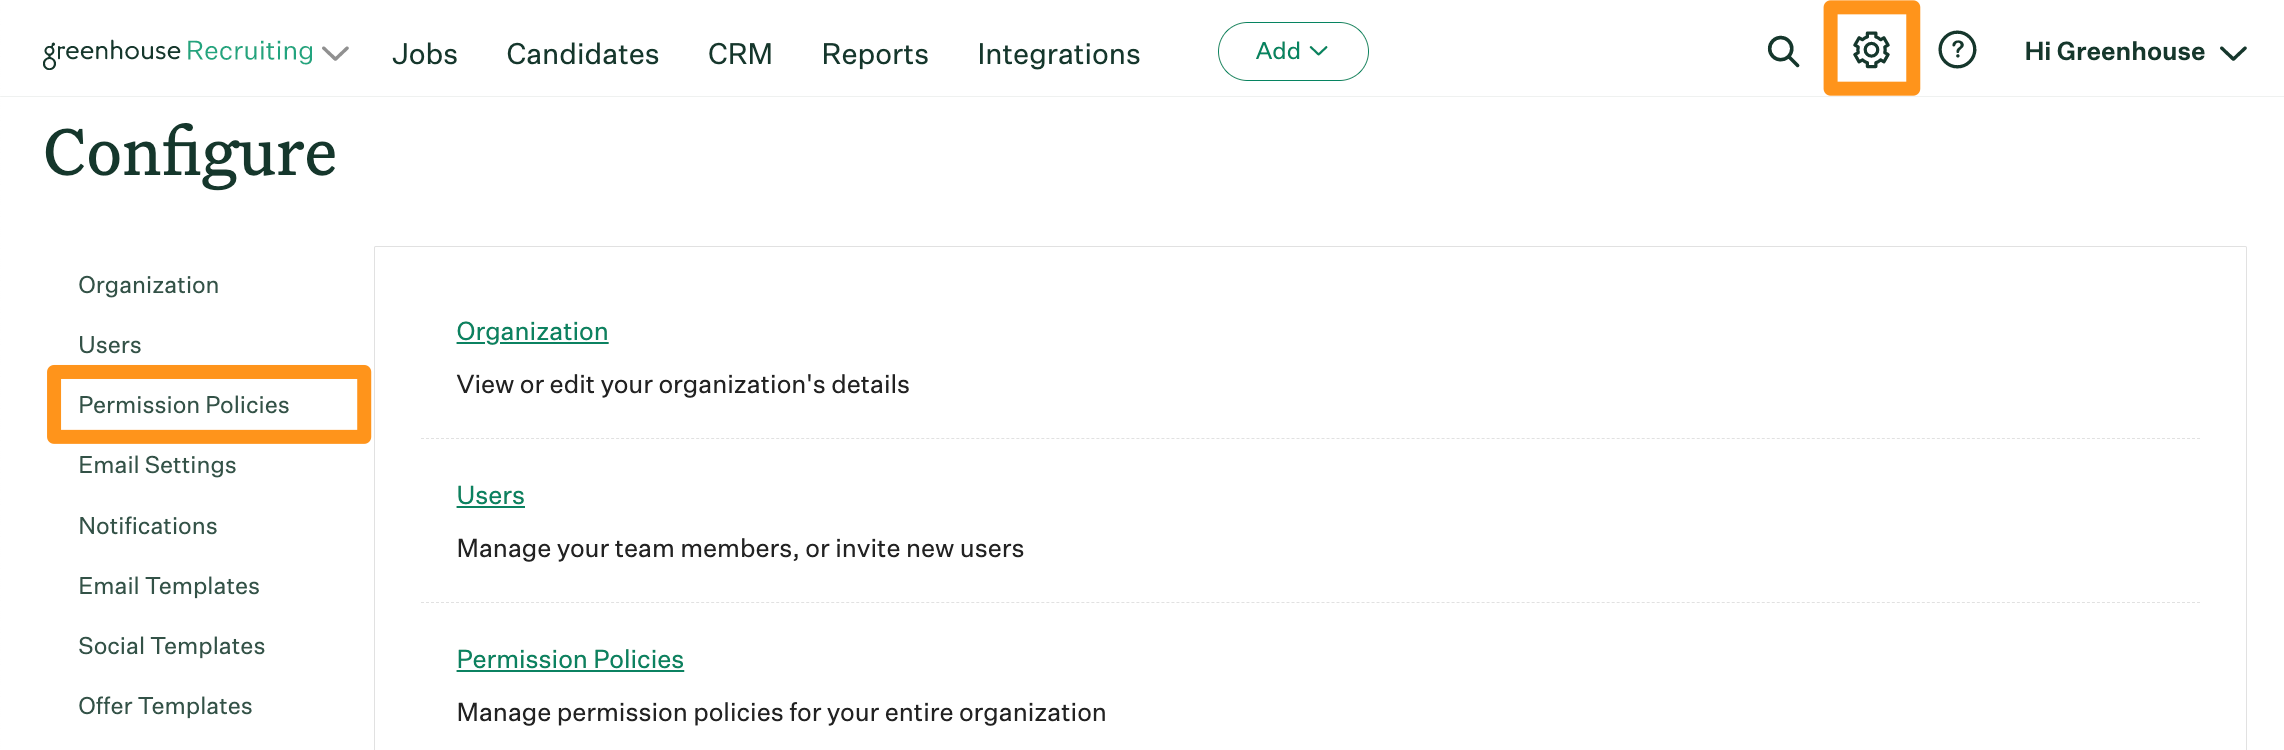Follow the Organization link in main panel
Screen dimensions: 2284x750
pos(532,332)
